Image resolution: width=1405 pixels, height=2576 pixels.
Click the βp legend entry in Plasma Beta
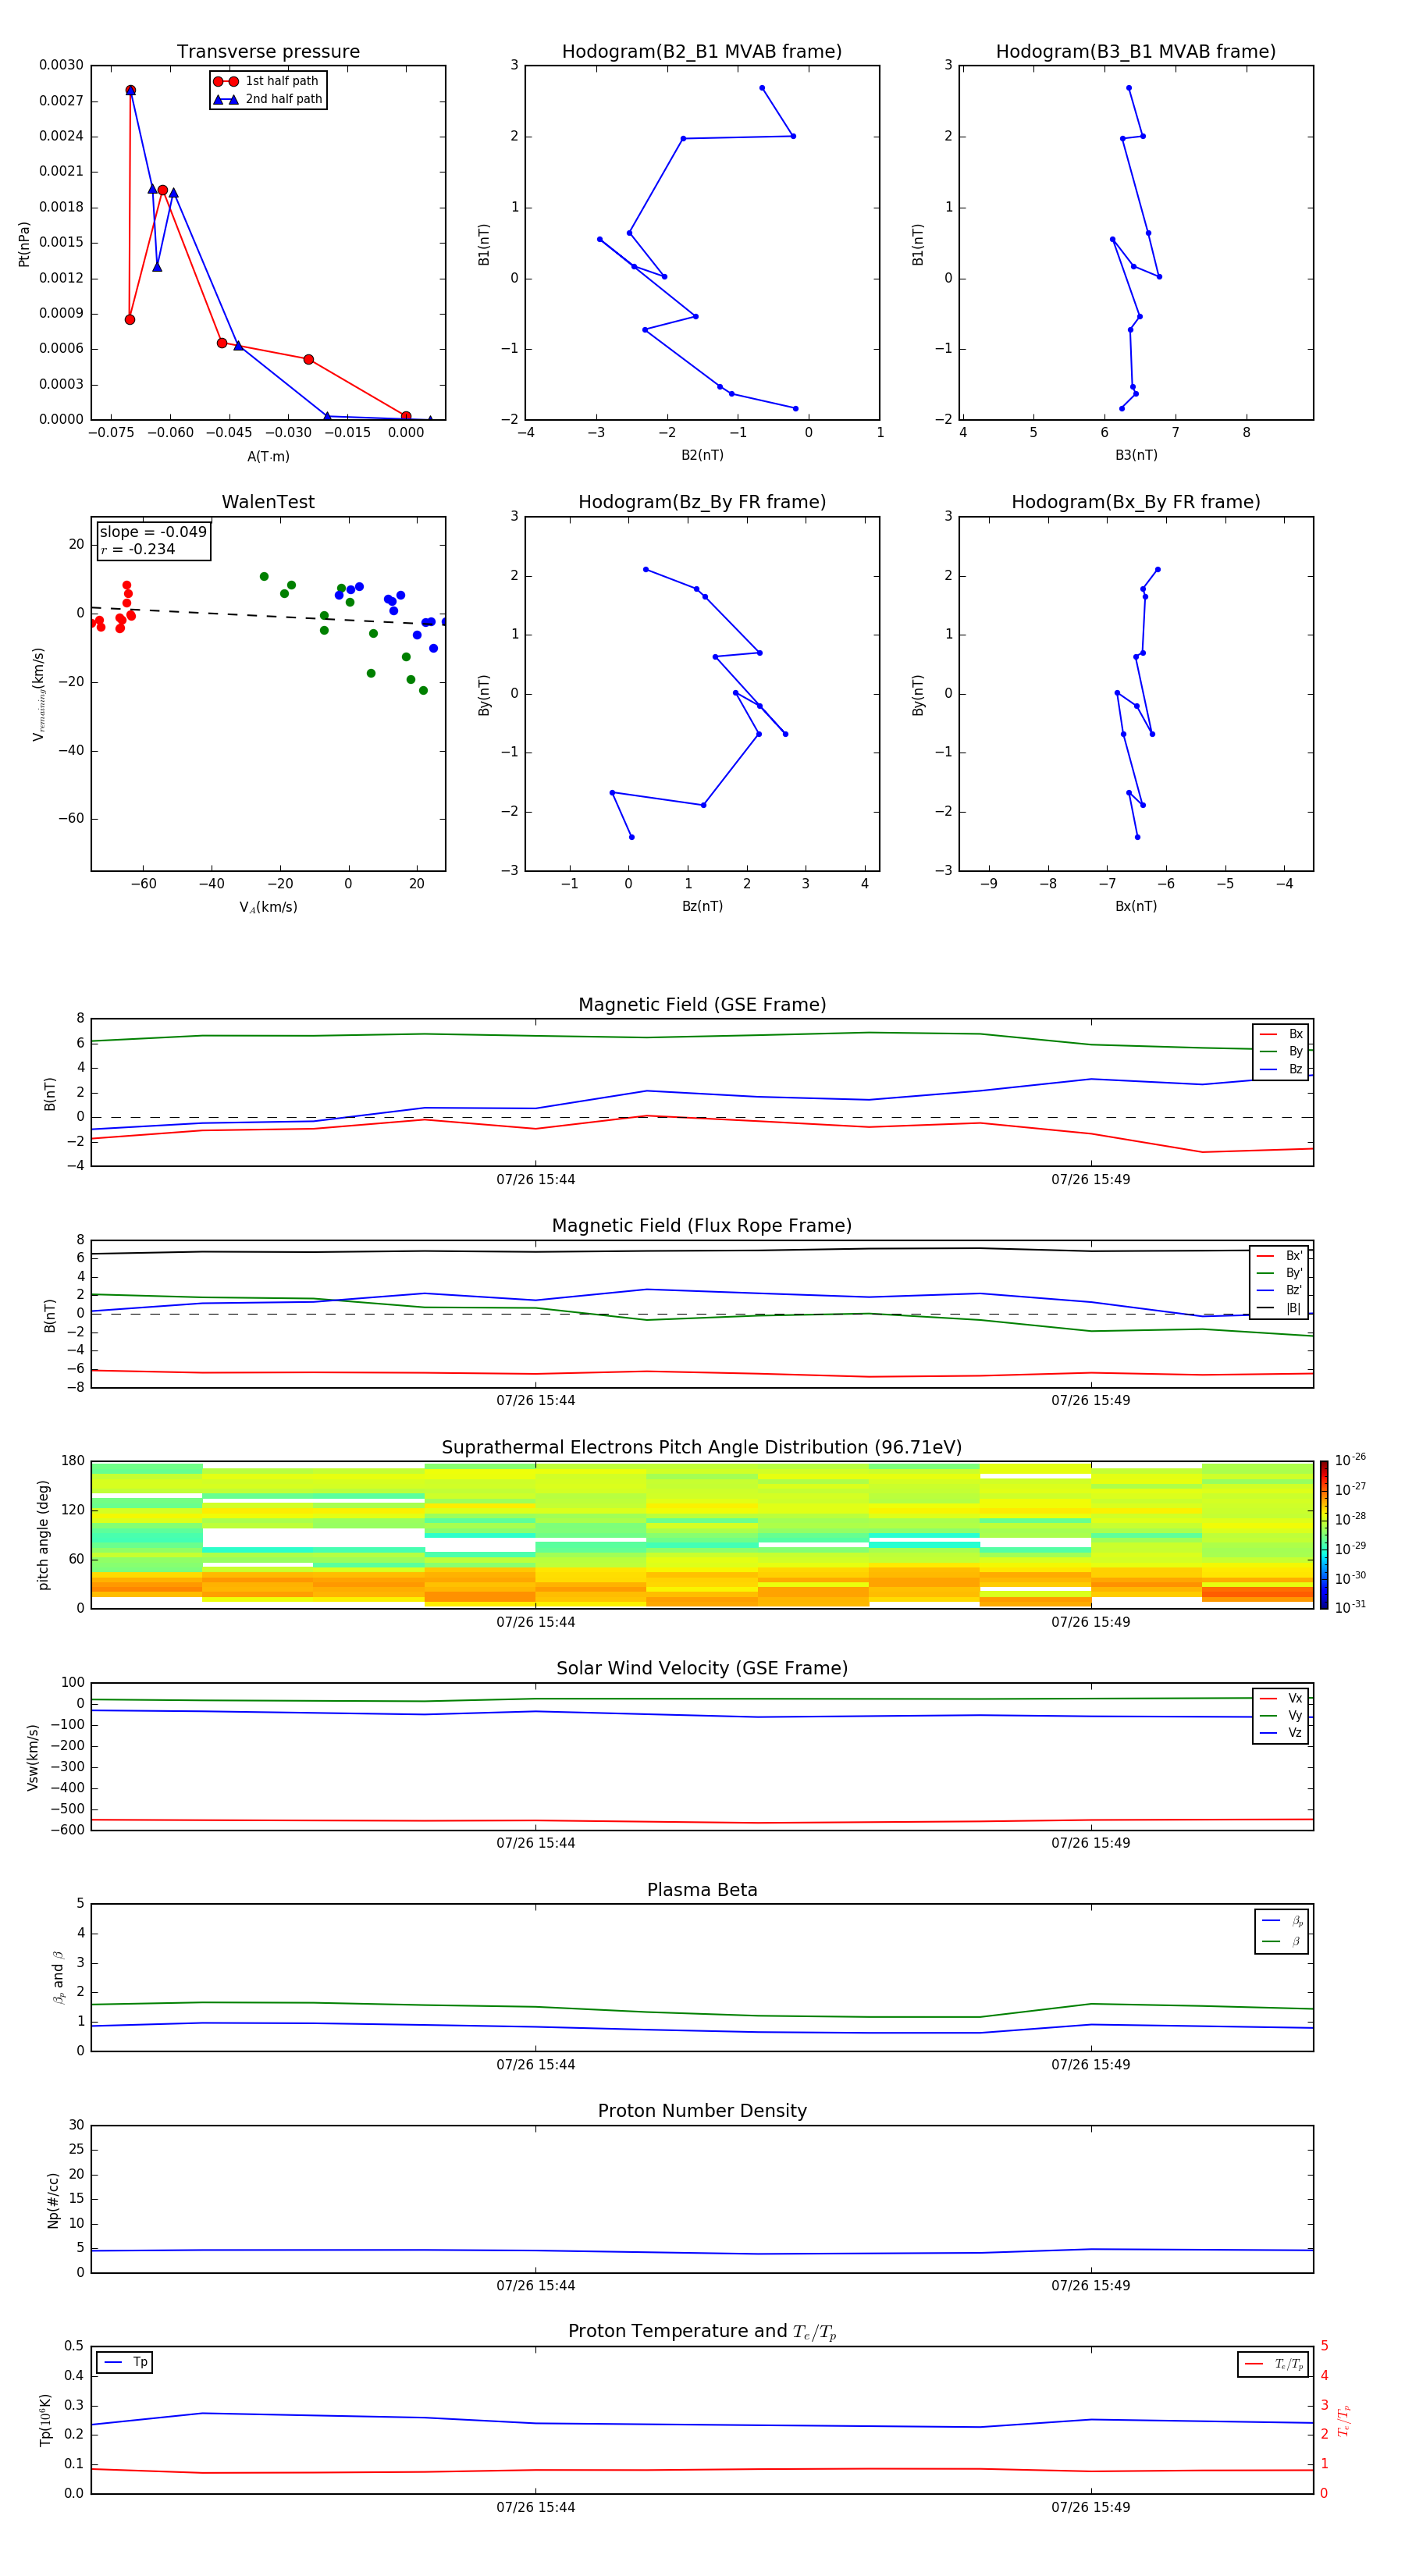(1282, 1921)
